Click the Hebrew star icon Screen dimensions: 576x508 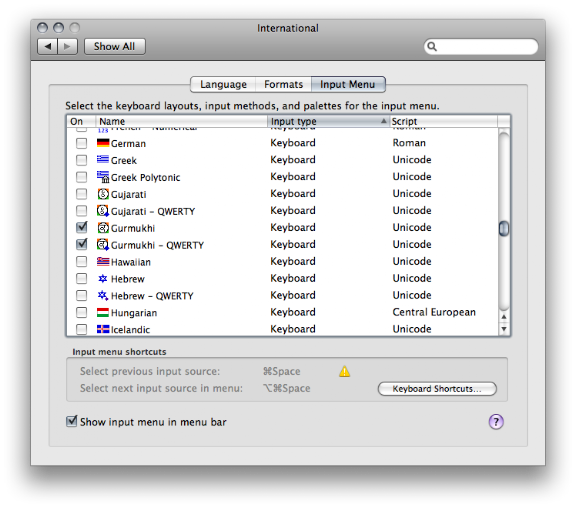pos(103,278)
